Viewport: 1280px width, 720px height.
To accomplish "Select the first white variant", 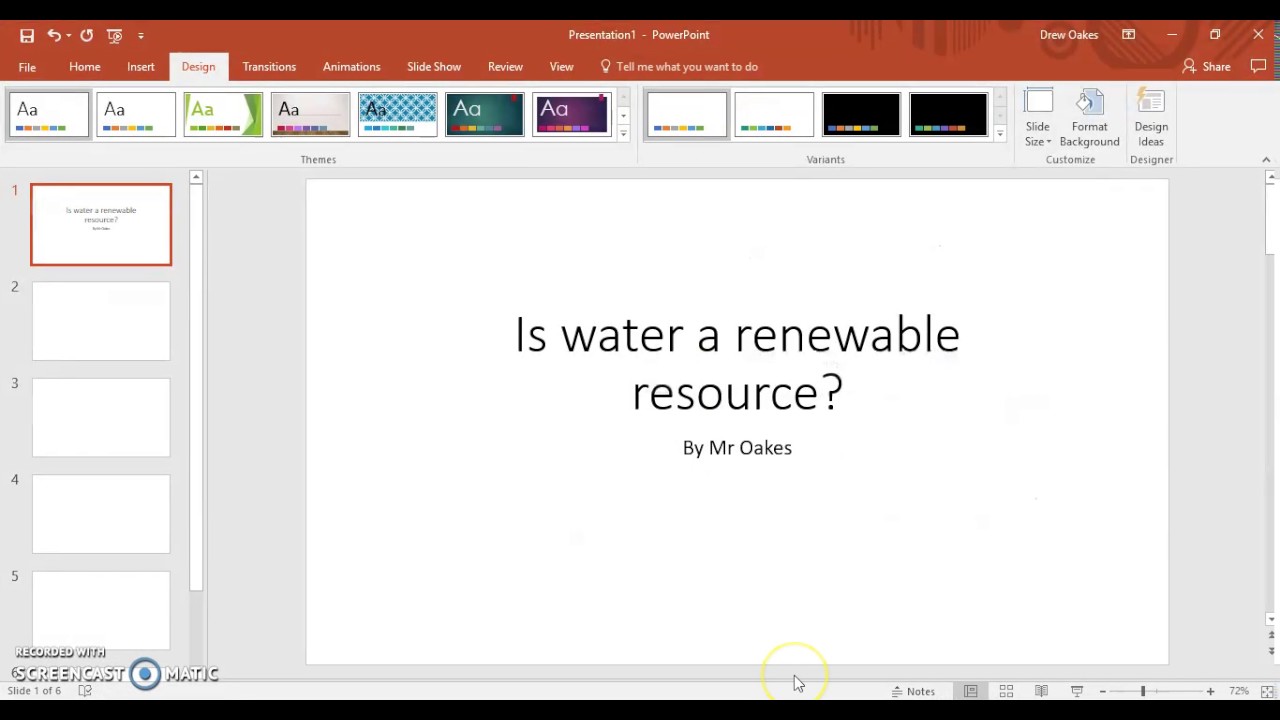I will pos(686,115).
